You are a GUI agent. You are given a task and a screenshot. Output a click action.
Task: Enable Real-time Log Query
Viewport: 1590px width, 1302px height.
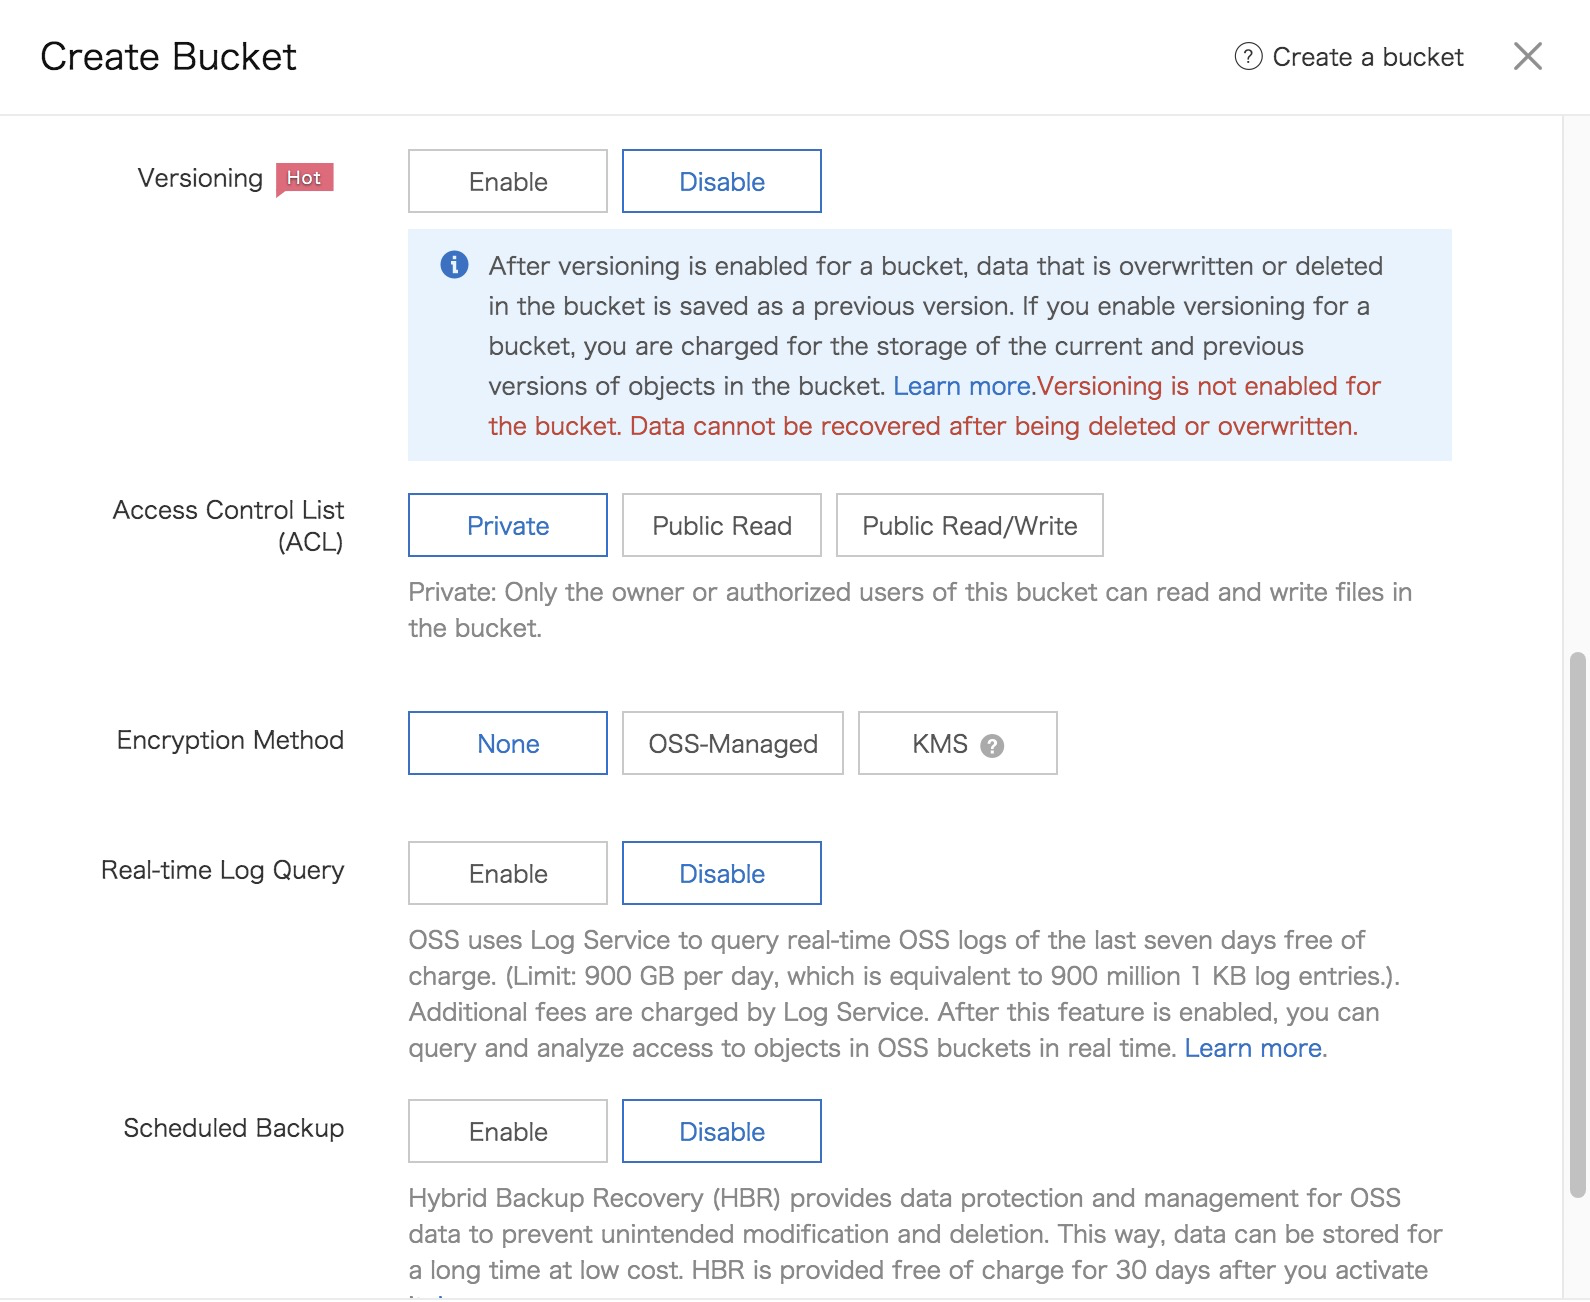[507, 874]
